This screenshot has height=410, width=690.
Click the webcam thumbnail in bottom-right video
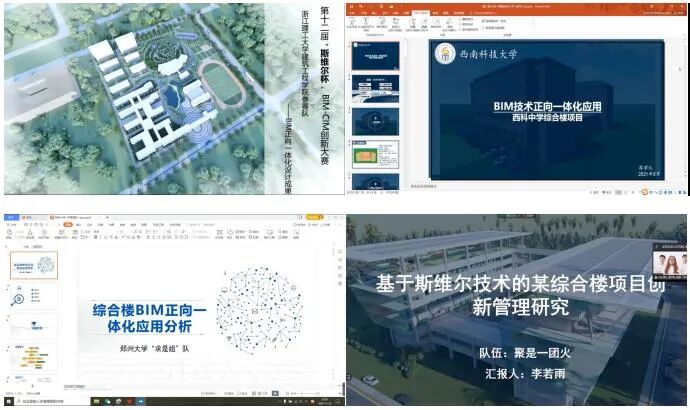(670, 264)
